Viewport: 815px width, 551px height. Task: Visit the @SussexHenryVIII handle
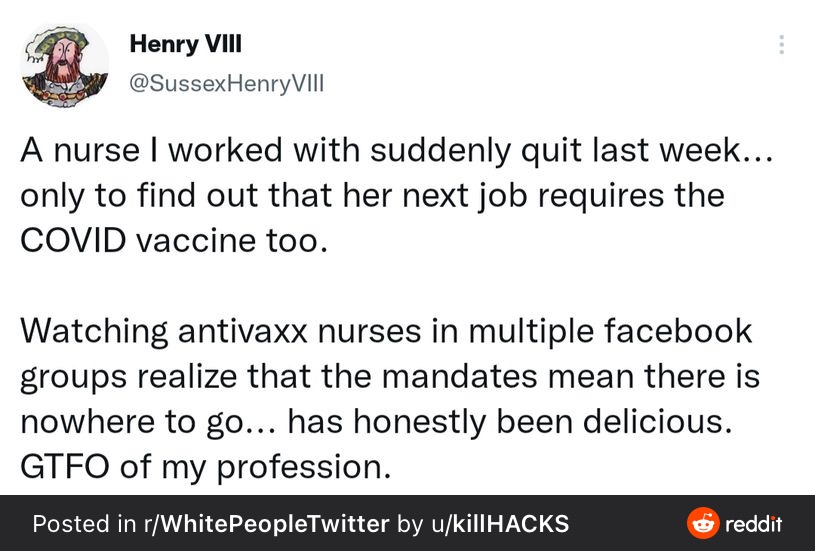tap(226, 83)
